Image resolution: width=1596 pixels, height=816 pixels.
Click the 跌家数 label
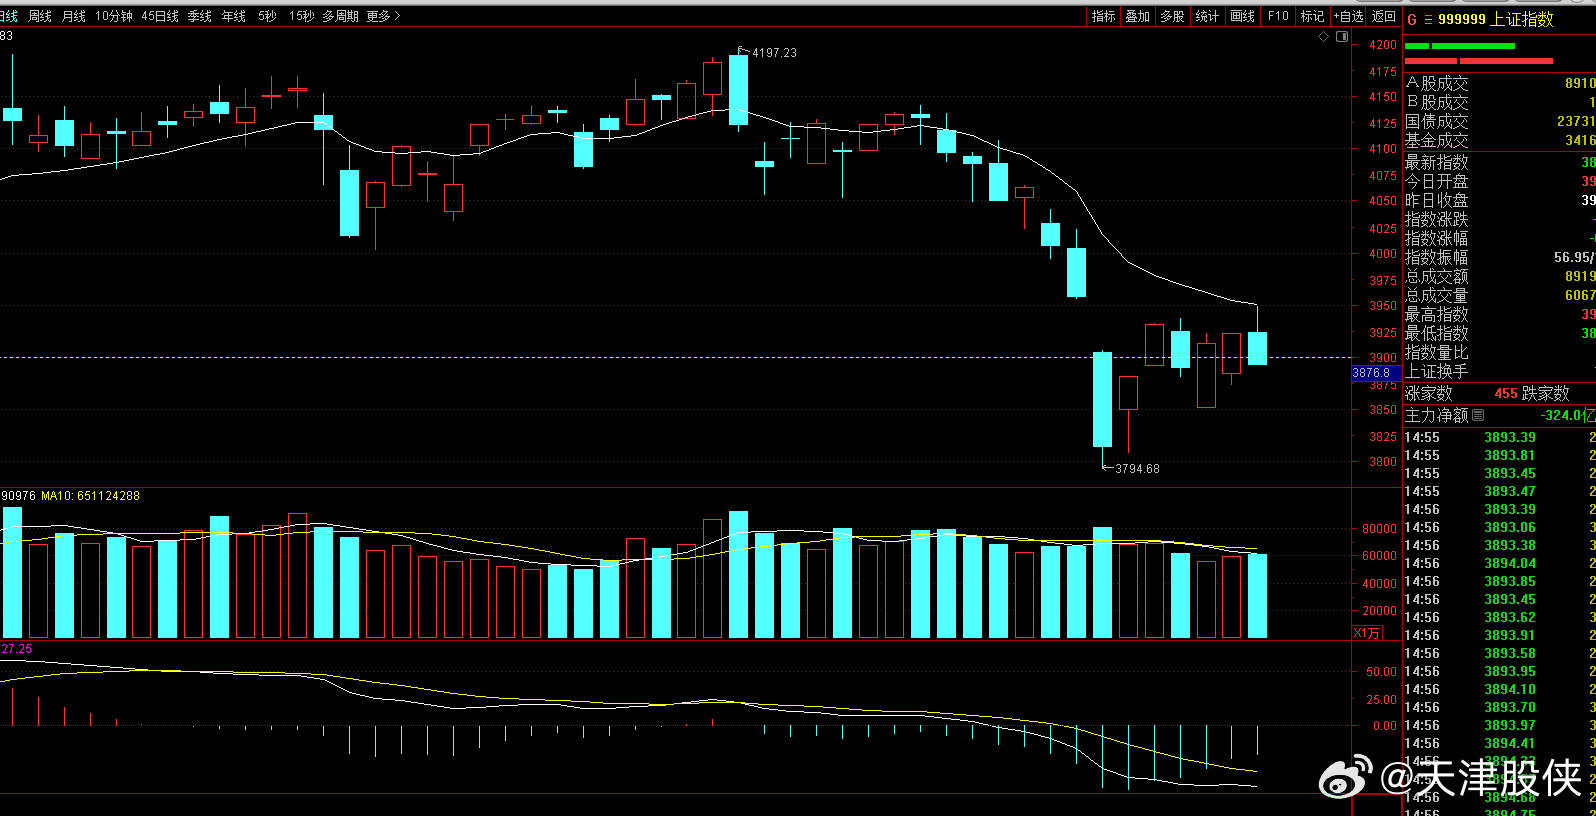(1546, 393)
